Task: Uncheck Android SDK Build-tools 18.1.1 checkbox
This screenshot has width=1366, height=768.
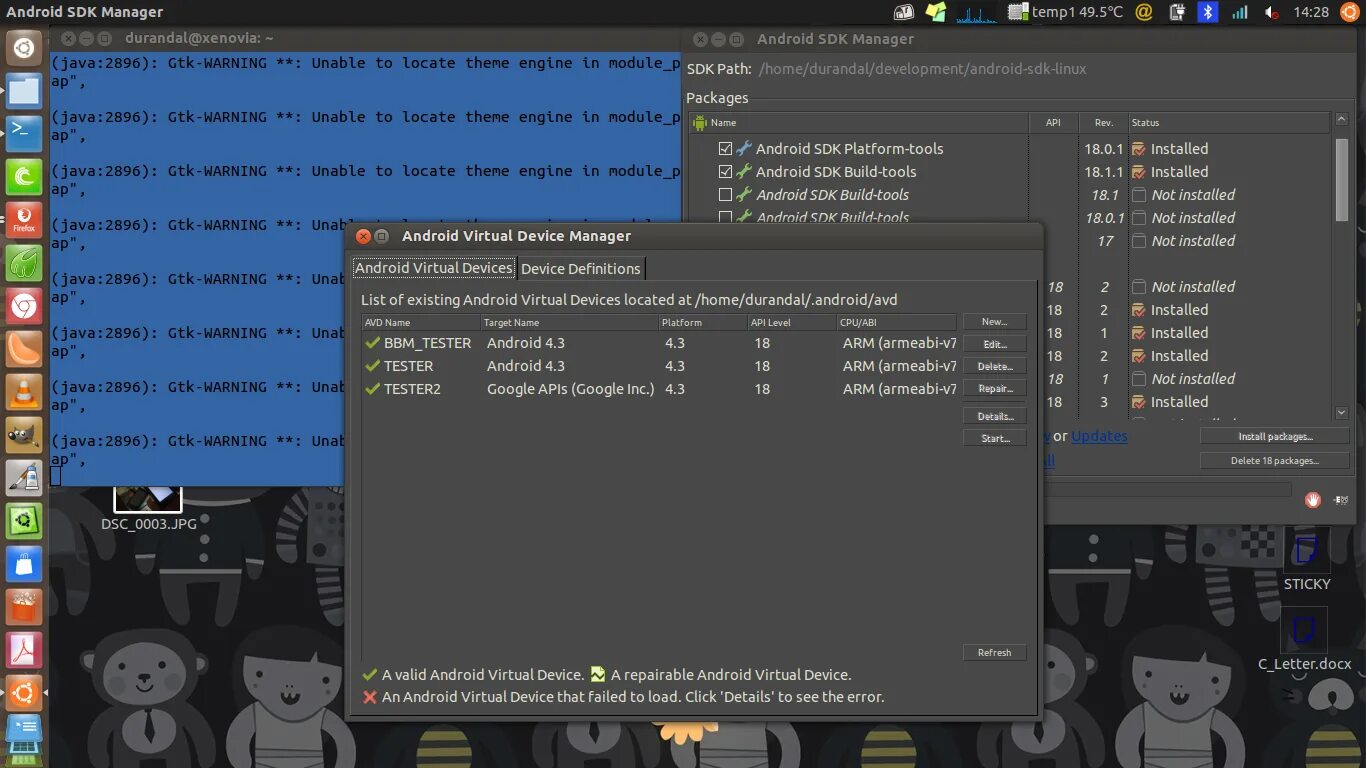Action: [x=725, y=171]
